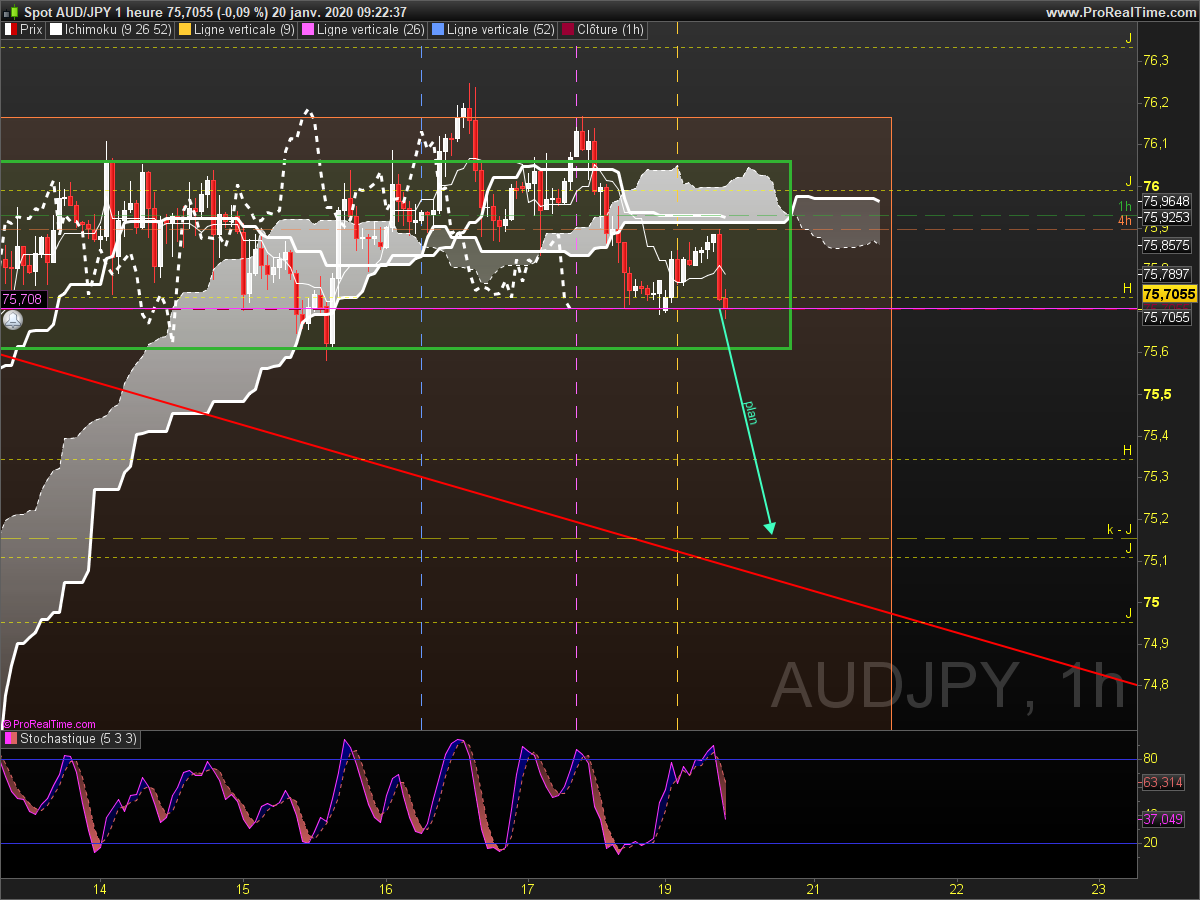
Task: Select the 'plan' text annotation on chart
Action: tap(750, 412)
